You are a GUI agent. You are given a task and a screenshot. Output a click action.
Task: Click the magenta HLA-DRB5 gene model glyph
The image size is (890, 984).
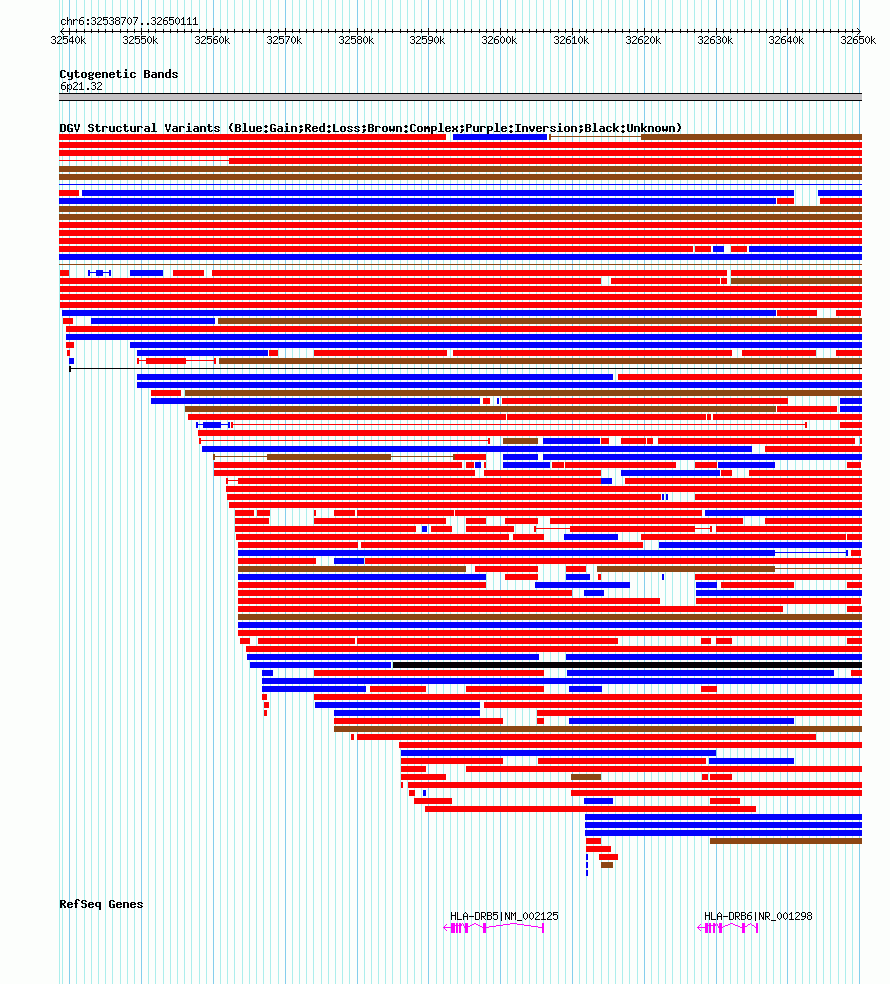pos(494,928)
